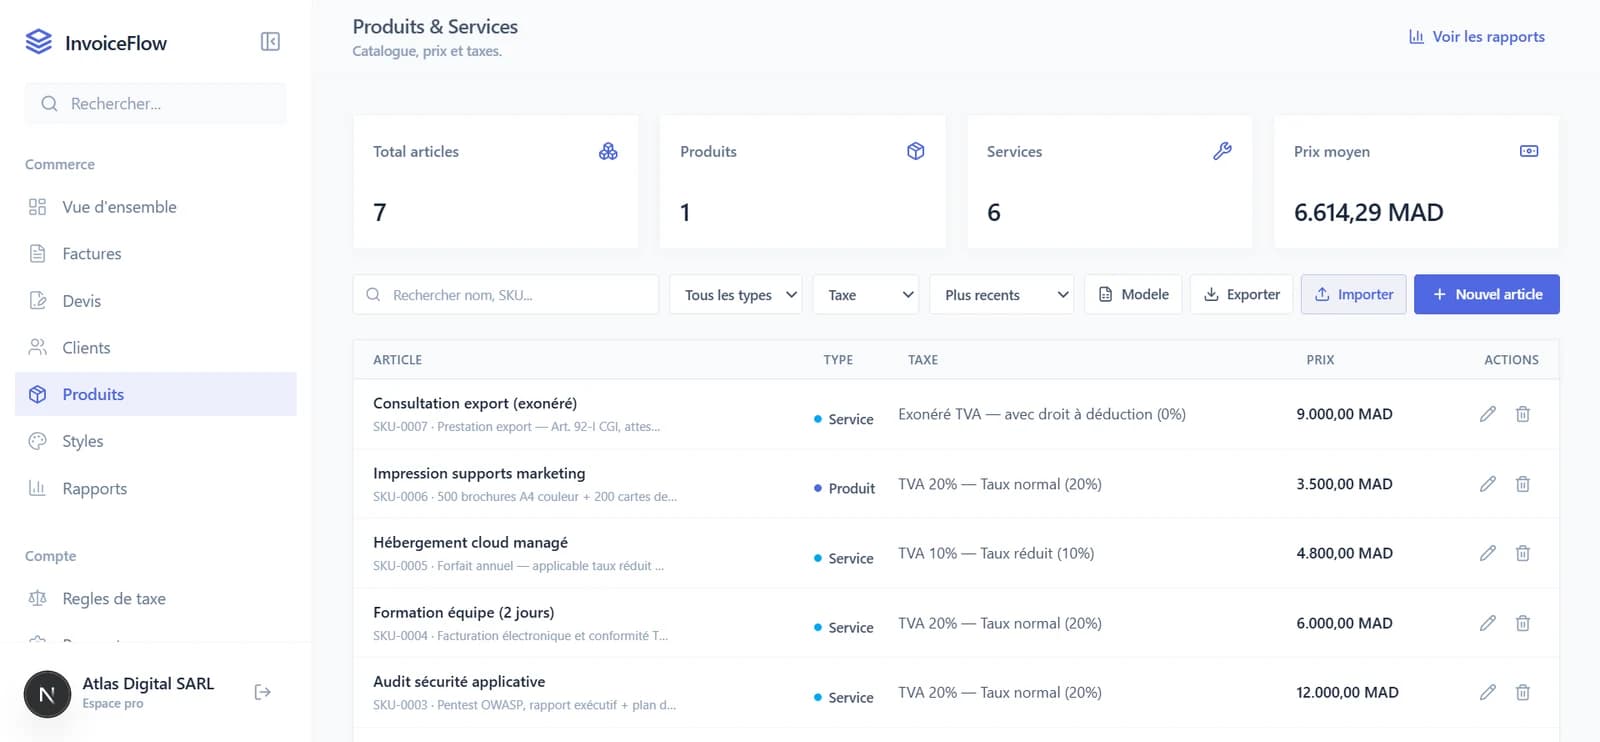Delete Hébergement cloud managé article
Image resolution: width=1600 pixels, height=742 pixels.
click(x=1523, y=553)
